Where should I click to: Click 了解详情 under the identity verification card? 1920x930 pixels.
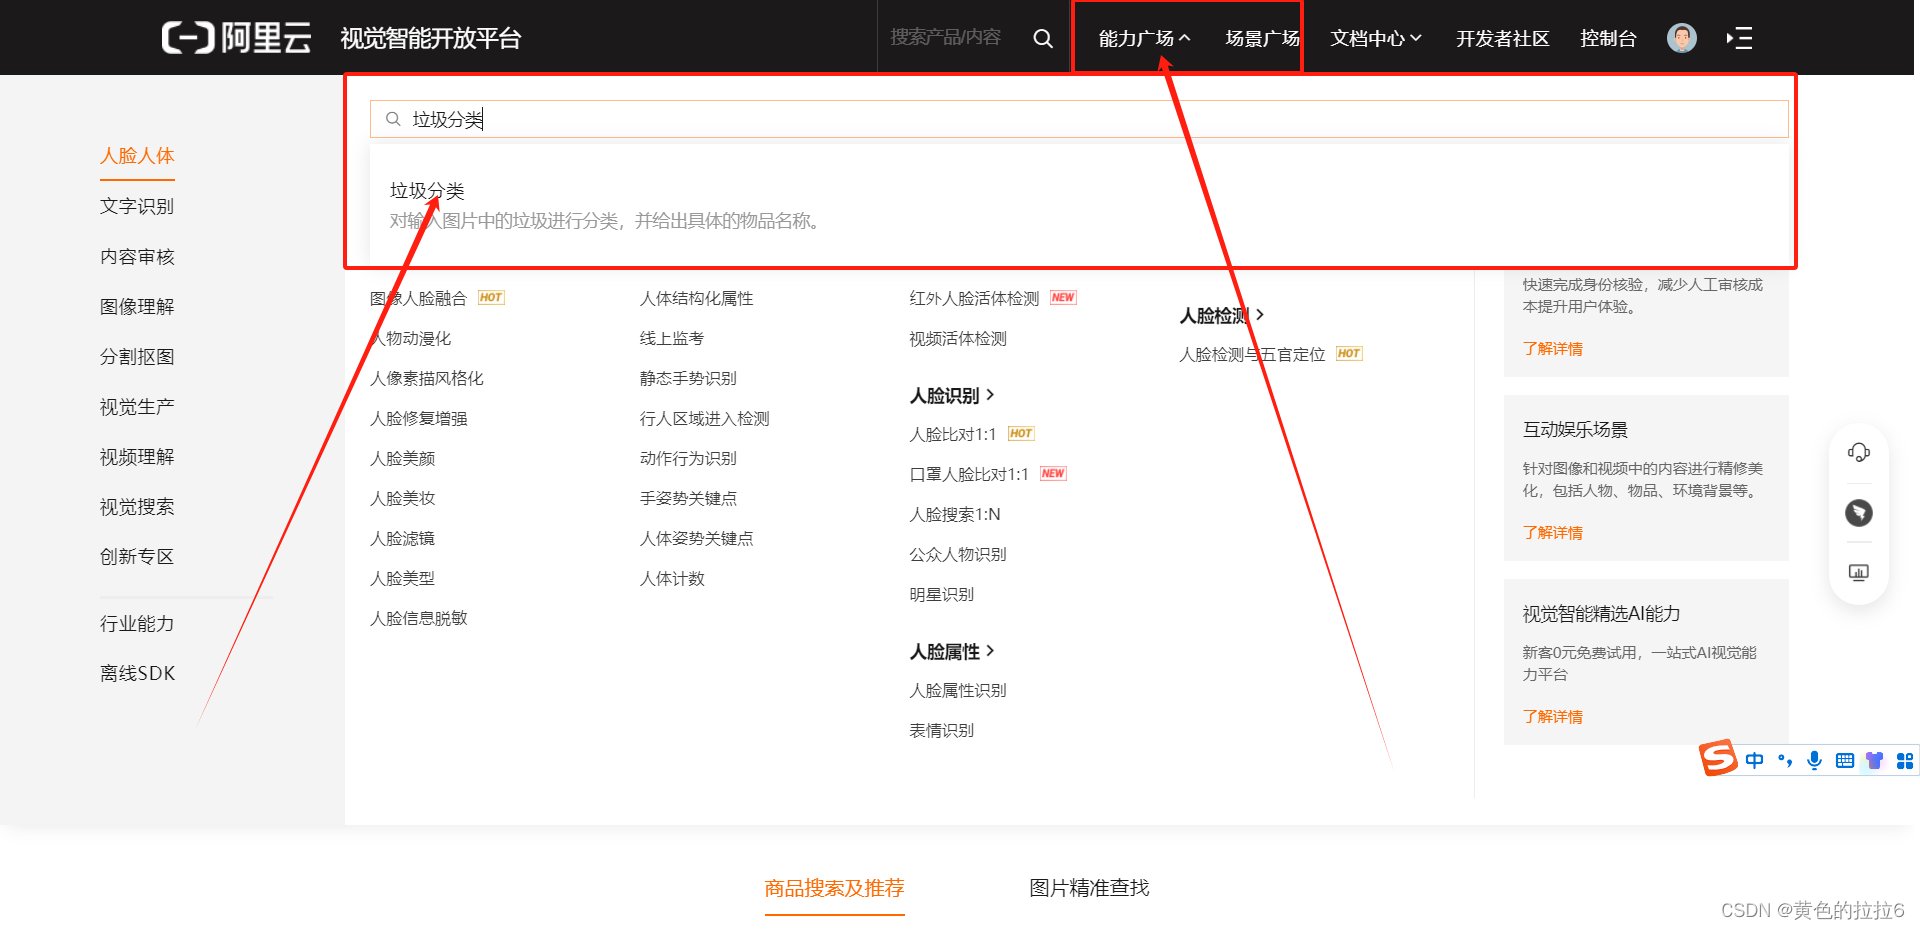[x=1552, y=349]
